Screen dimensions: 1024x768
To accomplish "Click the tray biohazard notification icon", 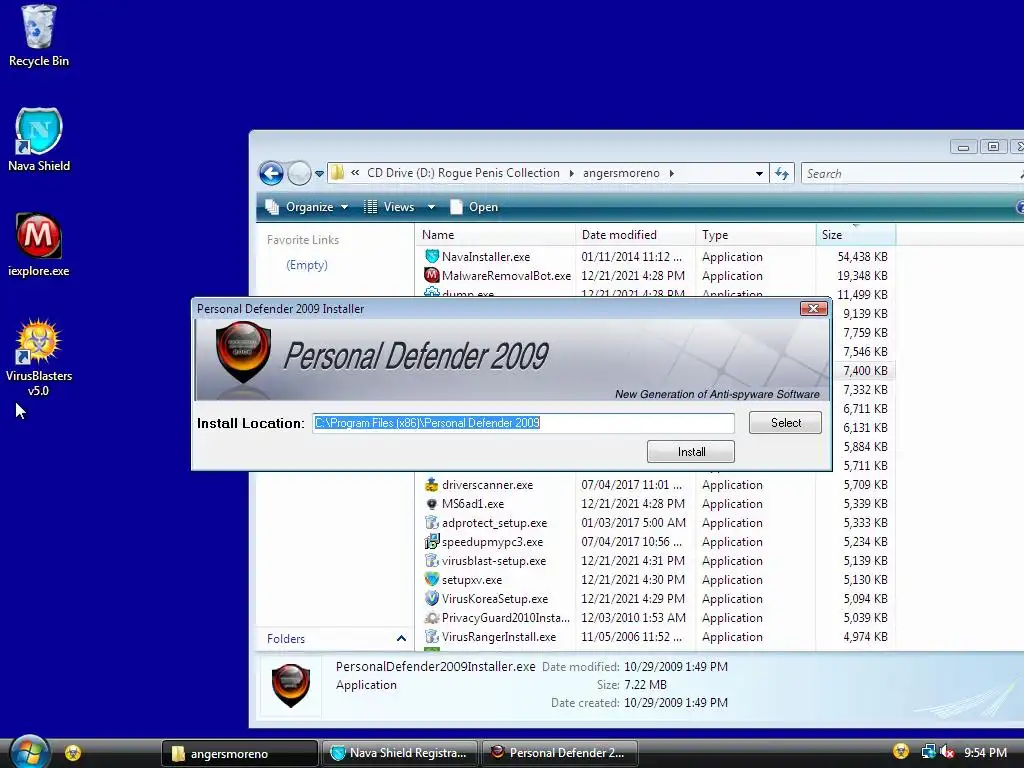I will 901,752.
